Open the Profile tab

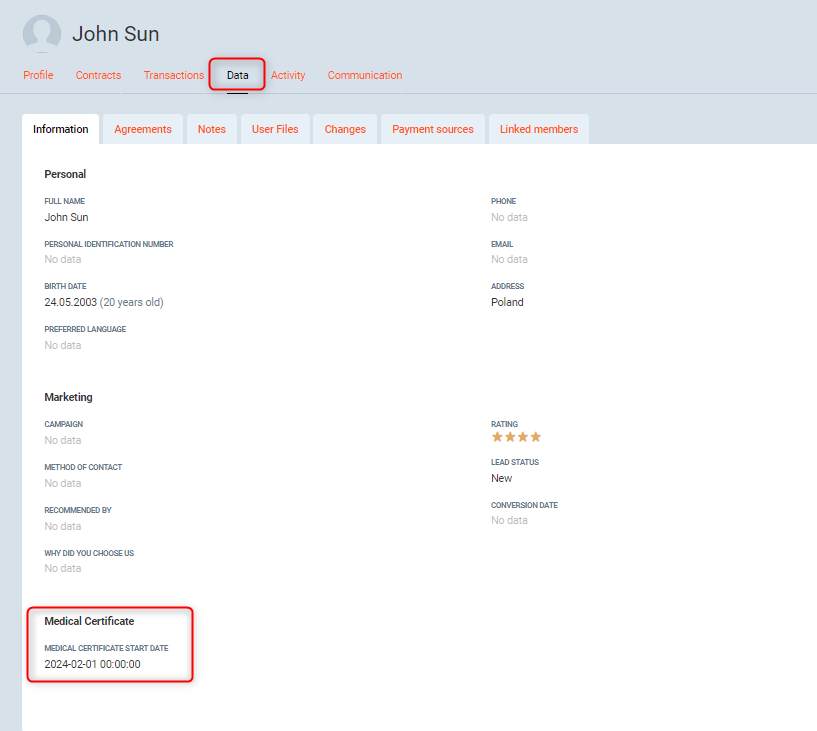pos(38,75)
